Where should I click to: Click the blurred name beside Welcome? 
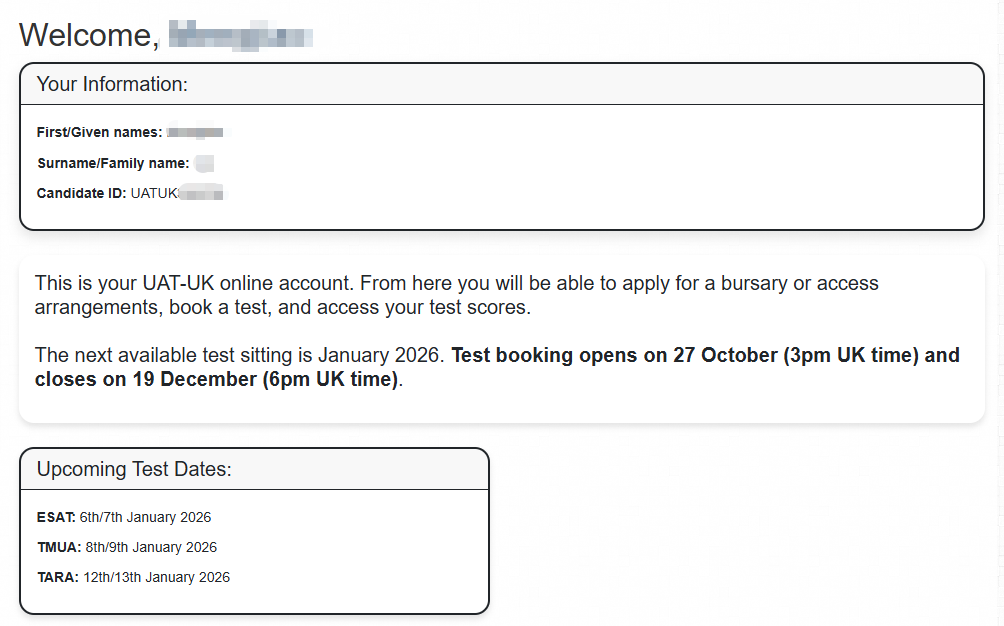point(241,37)
